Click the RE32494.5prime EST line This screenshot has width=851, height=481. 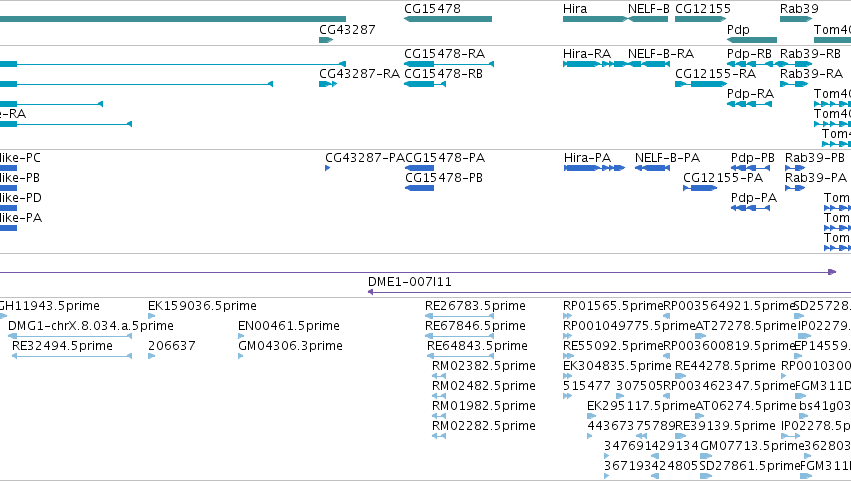coord(72,356)
